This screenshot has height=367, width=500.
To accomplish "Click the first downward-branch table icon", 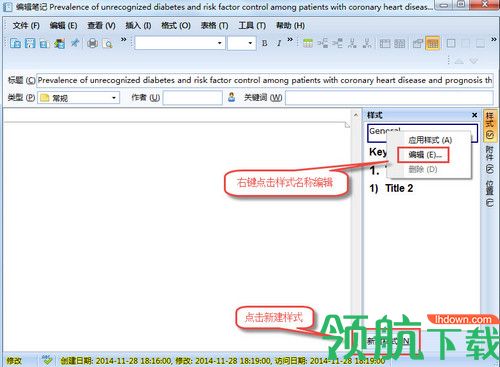I will pos(352,43).
